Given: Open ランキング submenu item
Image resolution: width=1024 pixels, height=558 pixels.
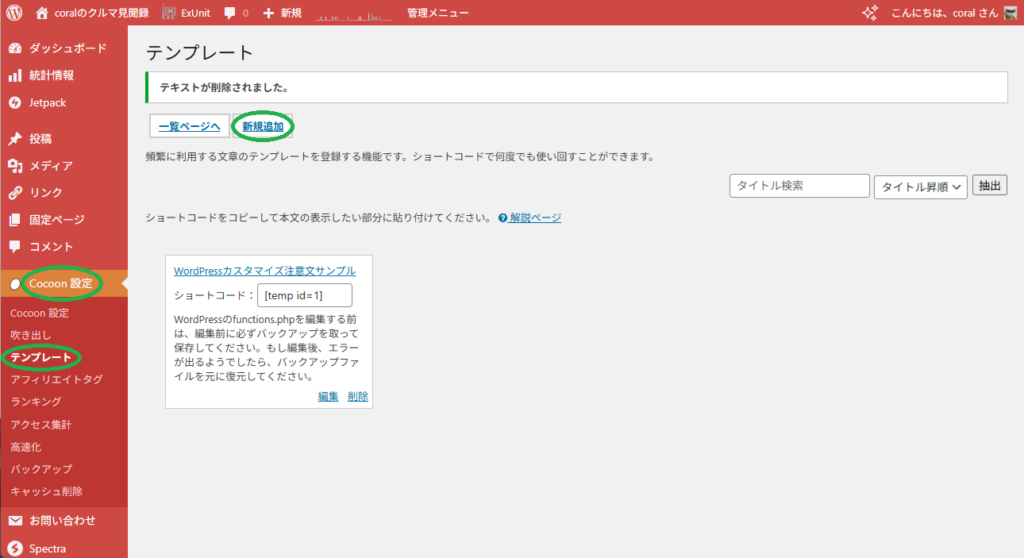Looking at the screenshot, I should pyautogui.click(x=35, y=402).
